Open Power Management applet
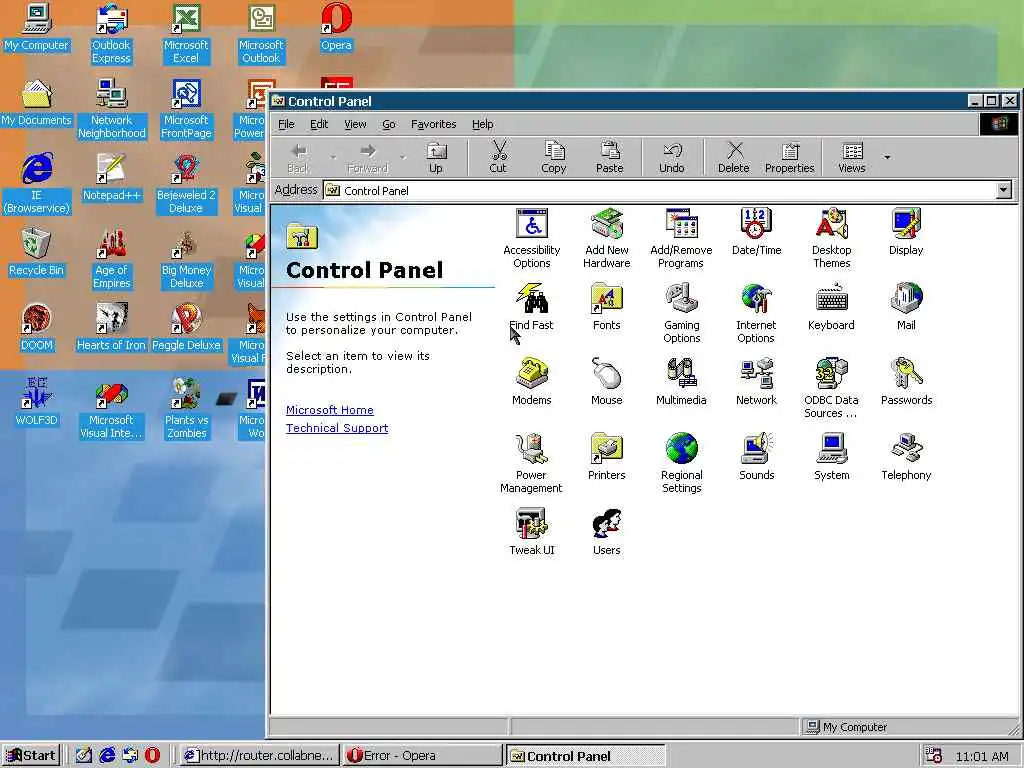The width and height of the screenshot is (1024, 768). point(532,463)
